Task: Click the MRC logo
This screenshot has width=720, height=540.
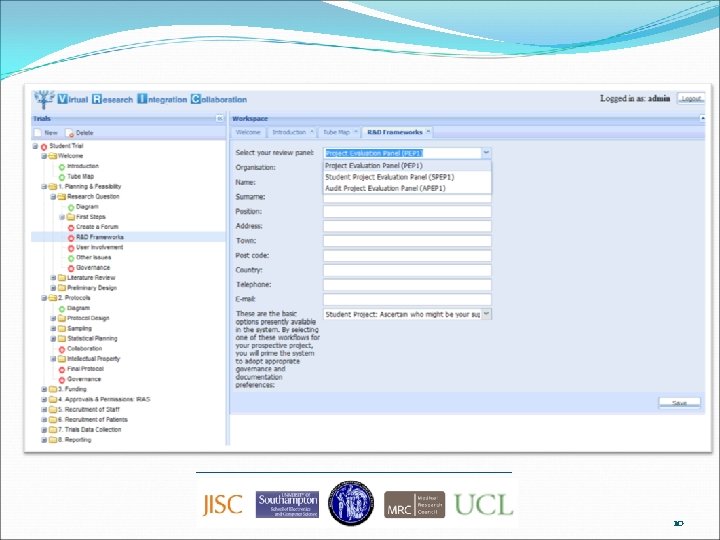Action: pos(414,505)
